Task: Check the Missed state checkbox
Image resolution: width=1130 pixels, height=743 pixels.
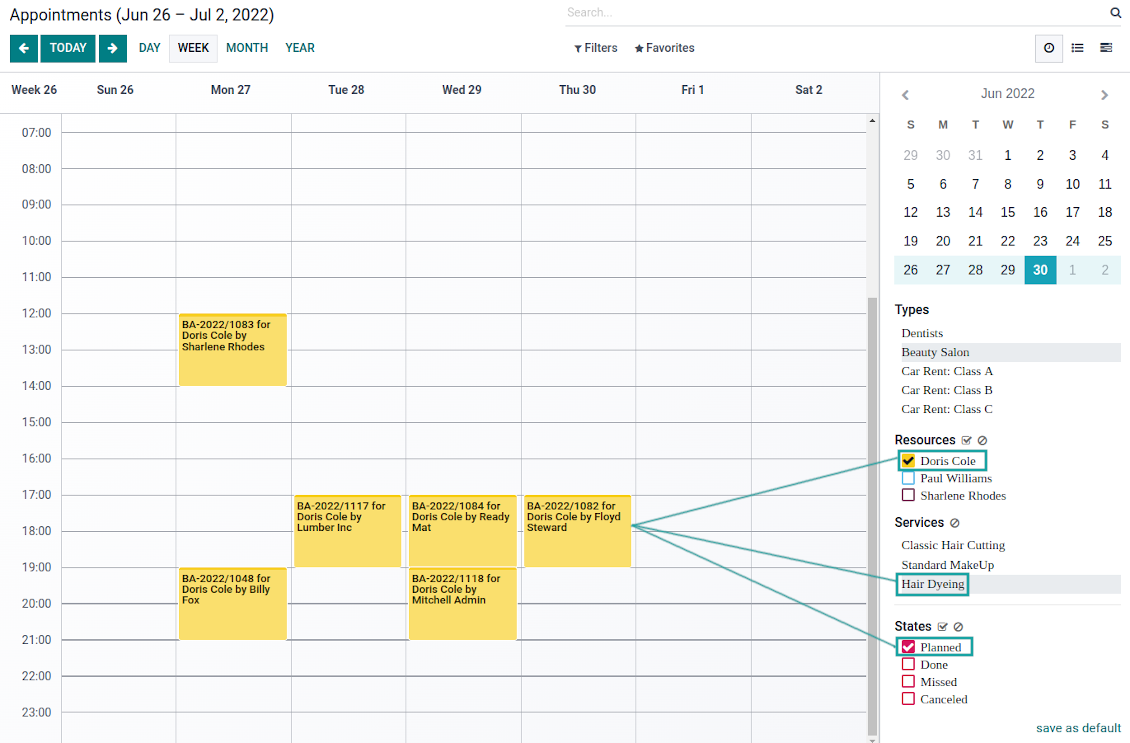Action: pos(909,682)
